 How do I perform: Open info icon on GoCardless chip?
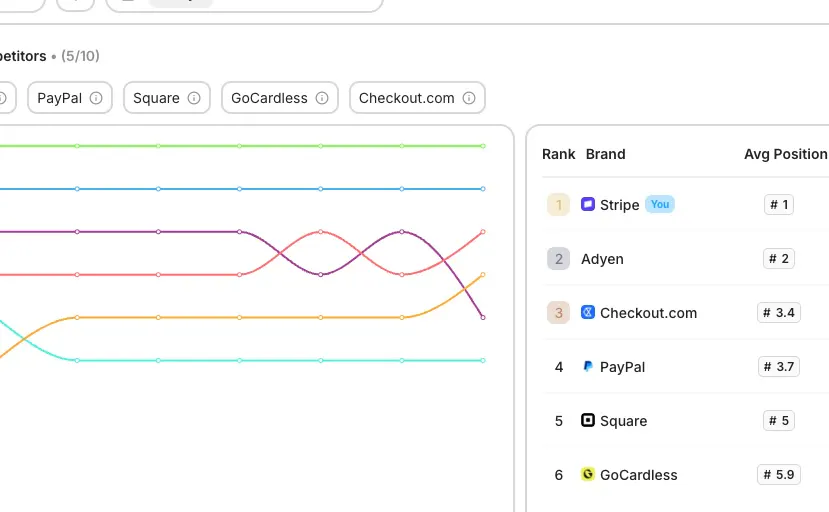pyautogui.click(x=322, y=98)
